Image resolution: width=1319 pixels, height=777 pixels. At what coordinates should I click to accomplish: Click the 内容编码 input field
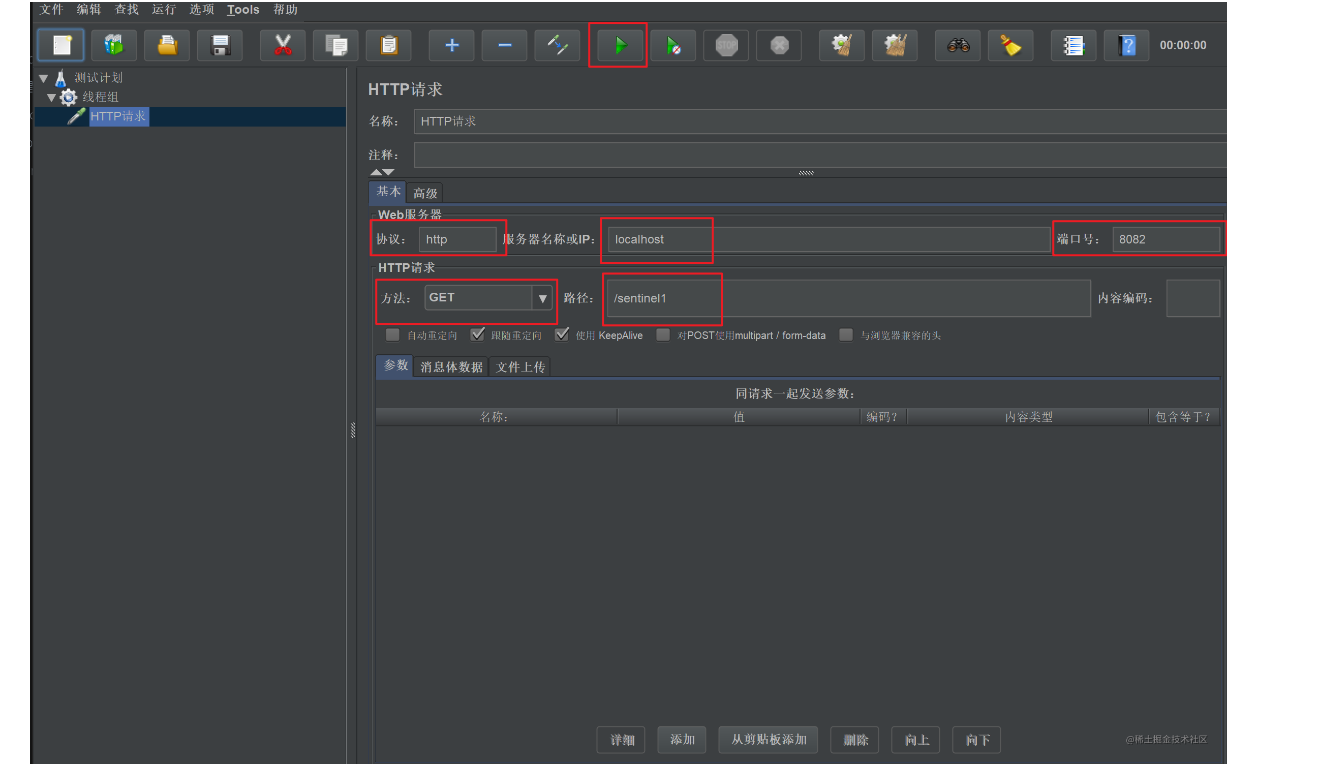[1193, 298]
